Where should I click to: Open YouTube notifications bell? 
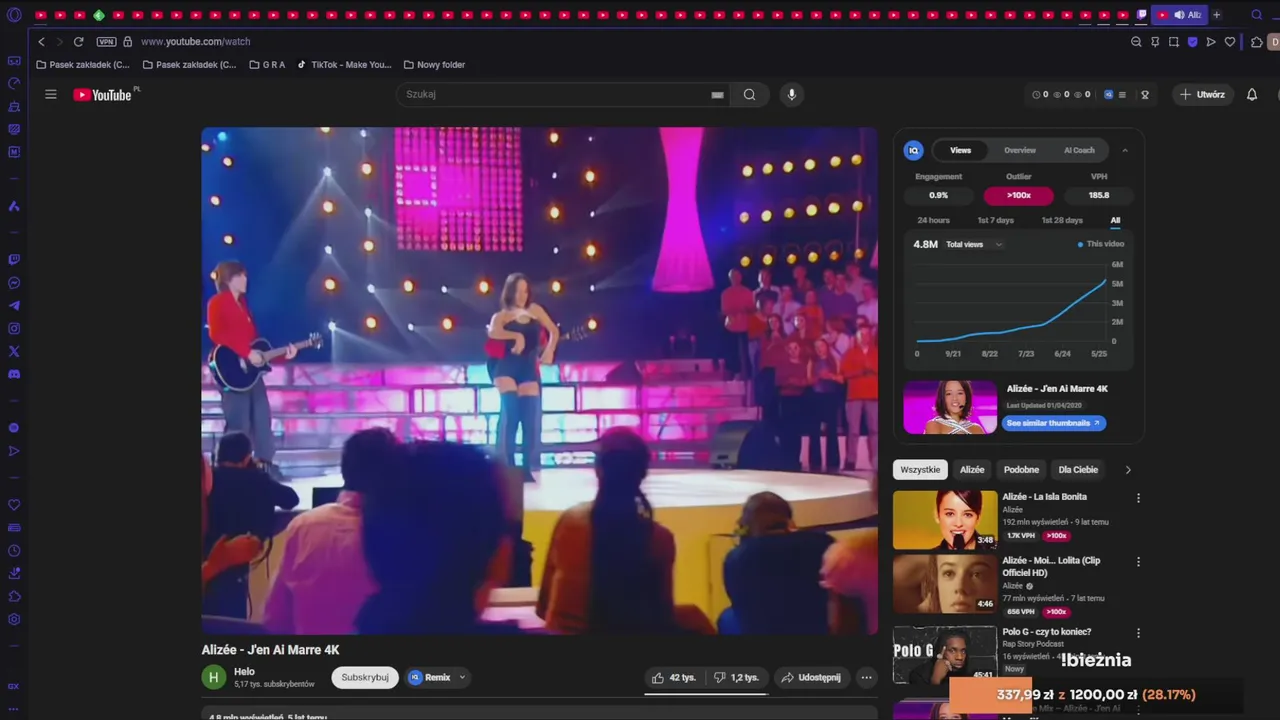coord(1252,94)
